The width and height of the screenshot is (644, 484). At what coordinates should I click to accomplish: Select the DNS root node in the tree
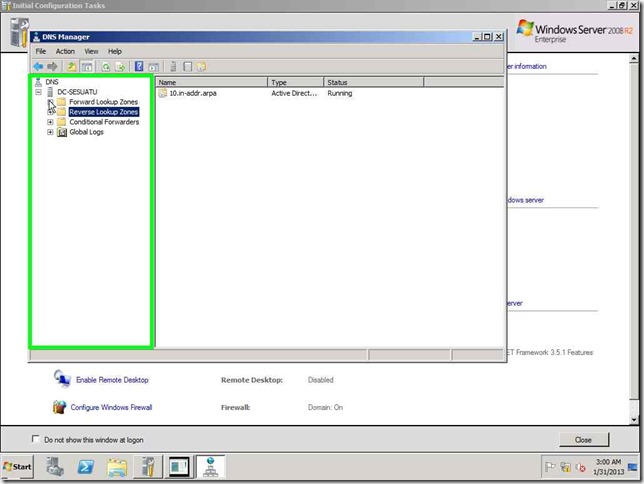[x=52, y=82]
